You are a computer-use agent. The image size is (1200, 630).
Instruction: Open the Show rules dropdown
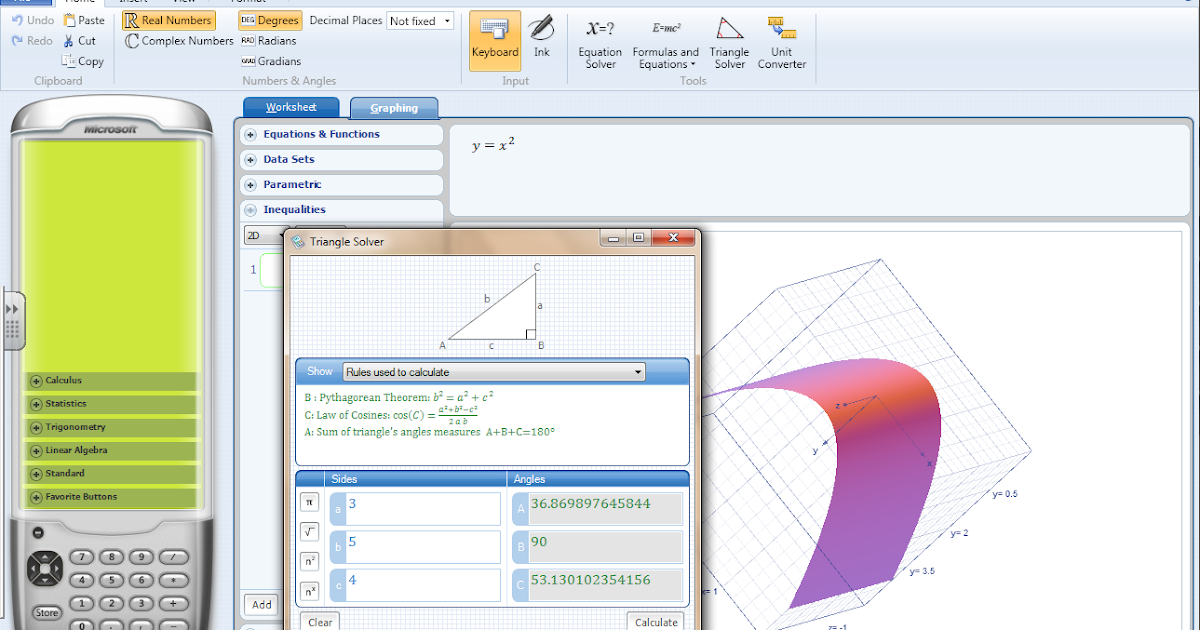click(x=494, y=372)
